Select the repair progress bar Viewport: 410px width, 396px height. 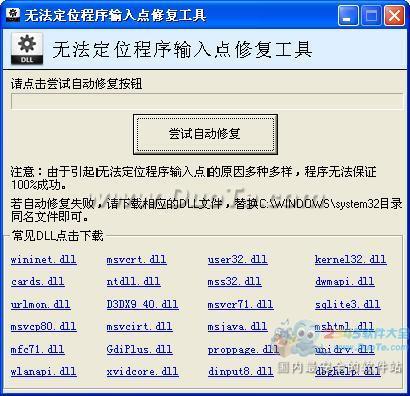click(x=207, y=101)
